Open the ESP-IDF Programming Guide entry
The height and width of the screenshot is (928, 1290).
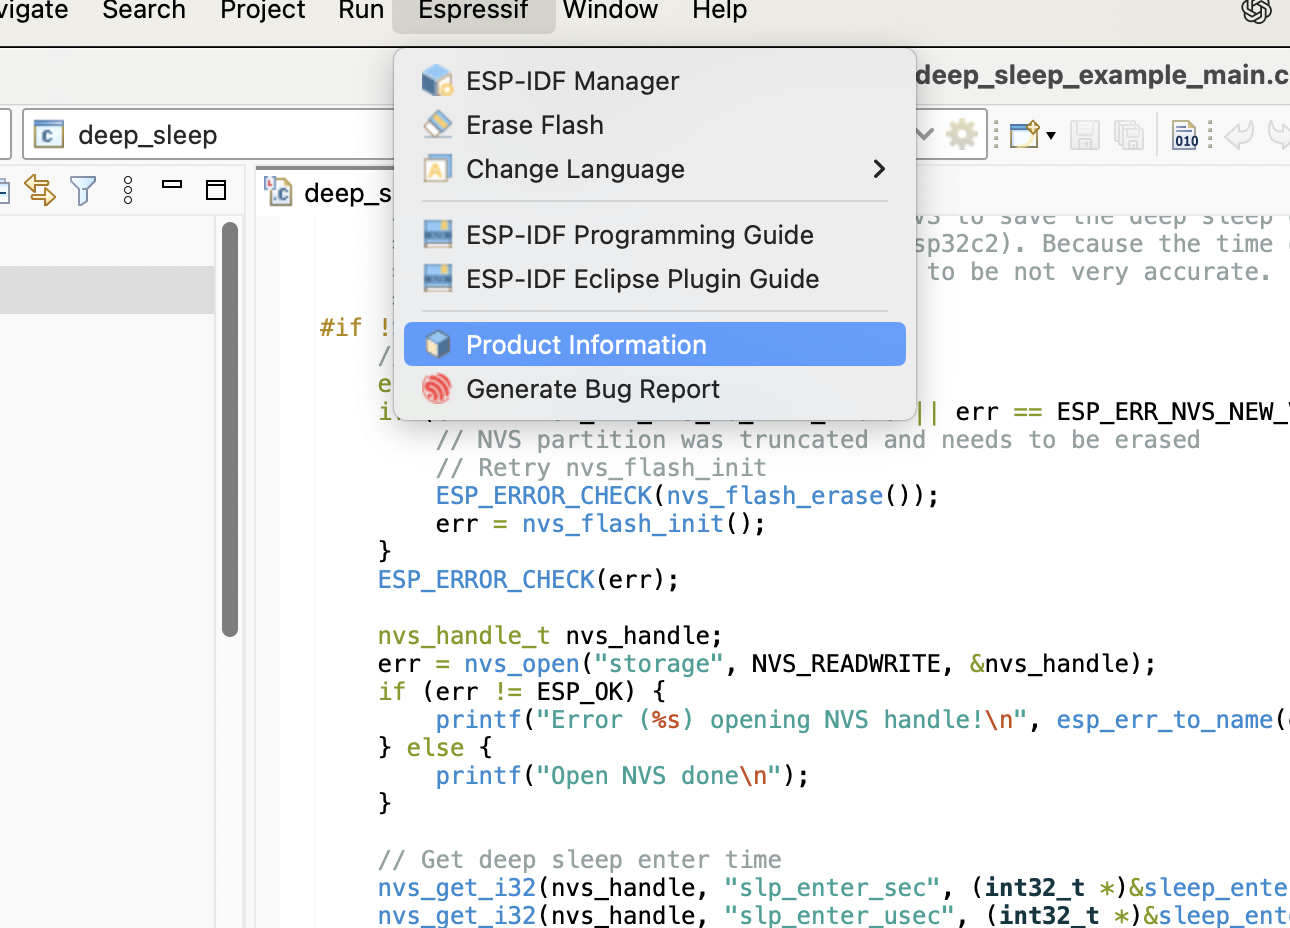pos(655,235)
